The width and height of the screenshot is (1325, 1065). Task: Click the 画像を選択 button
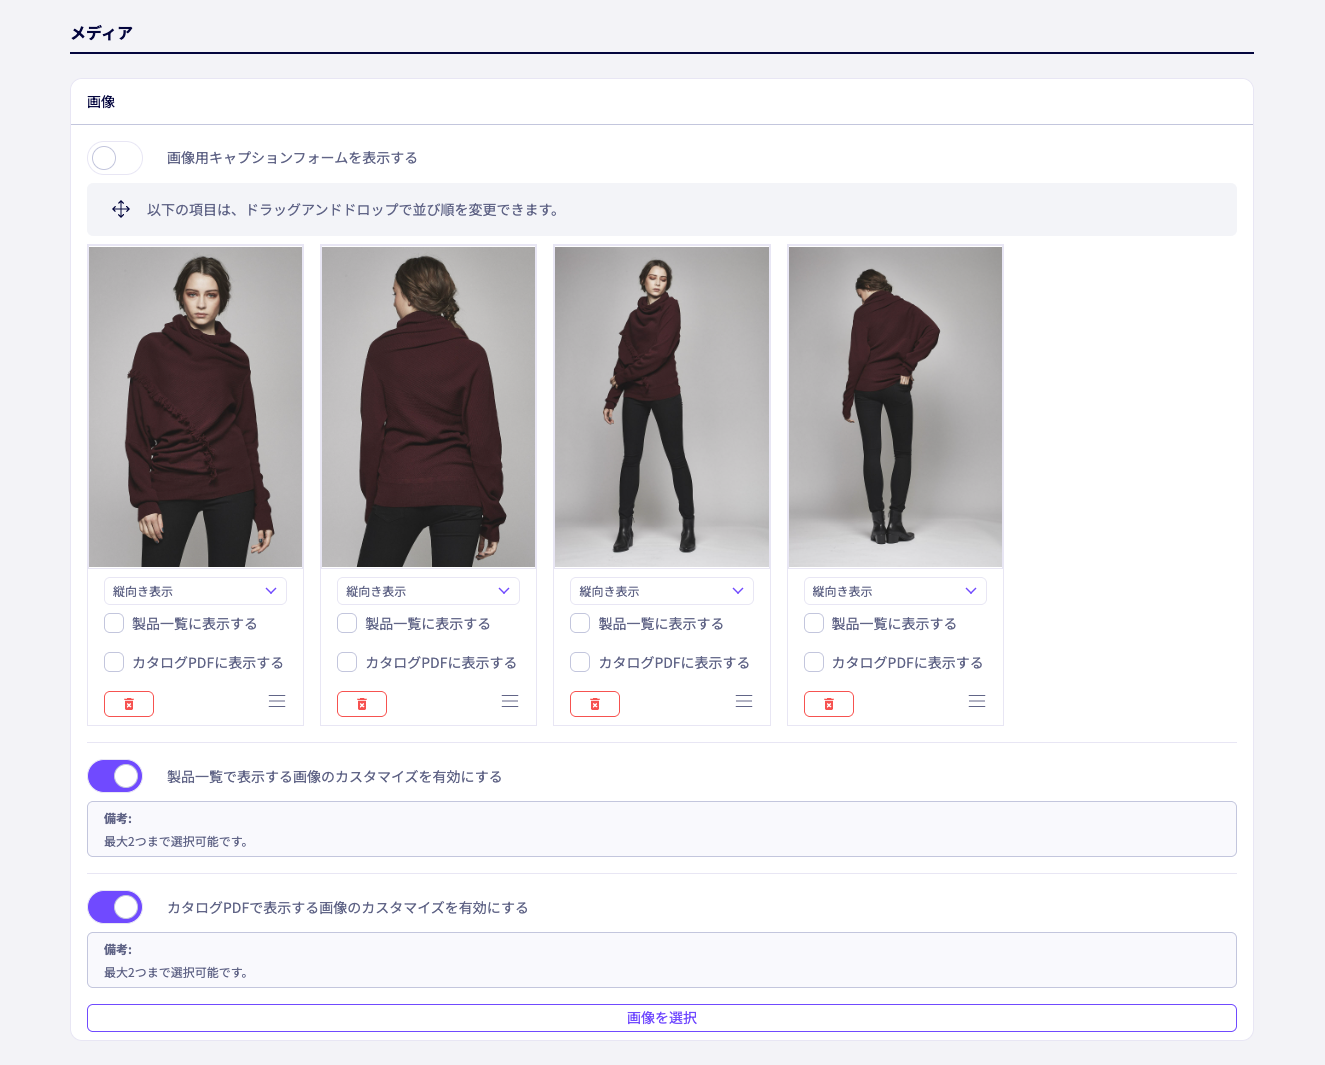662,1018
